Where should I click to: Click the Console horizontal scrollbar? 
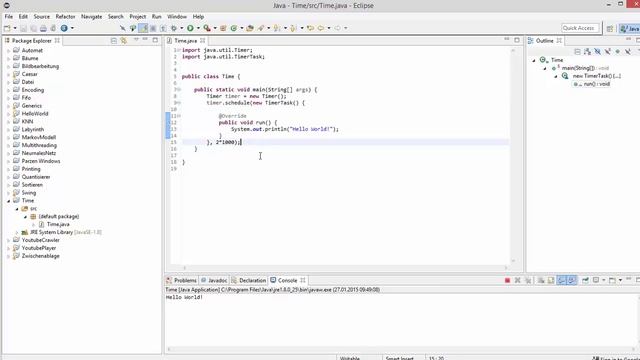click(x=400, y=349)
